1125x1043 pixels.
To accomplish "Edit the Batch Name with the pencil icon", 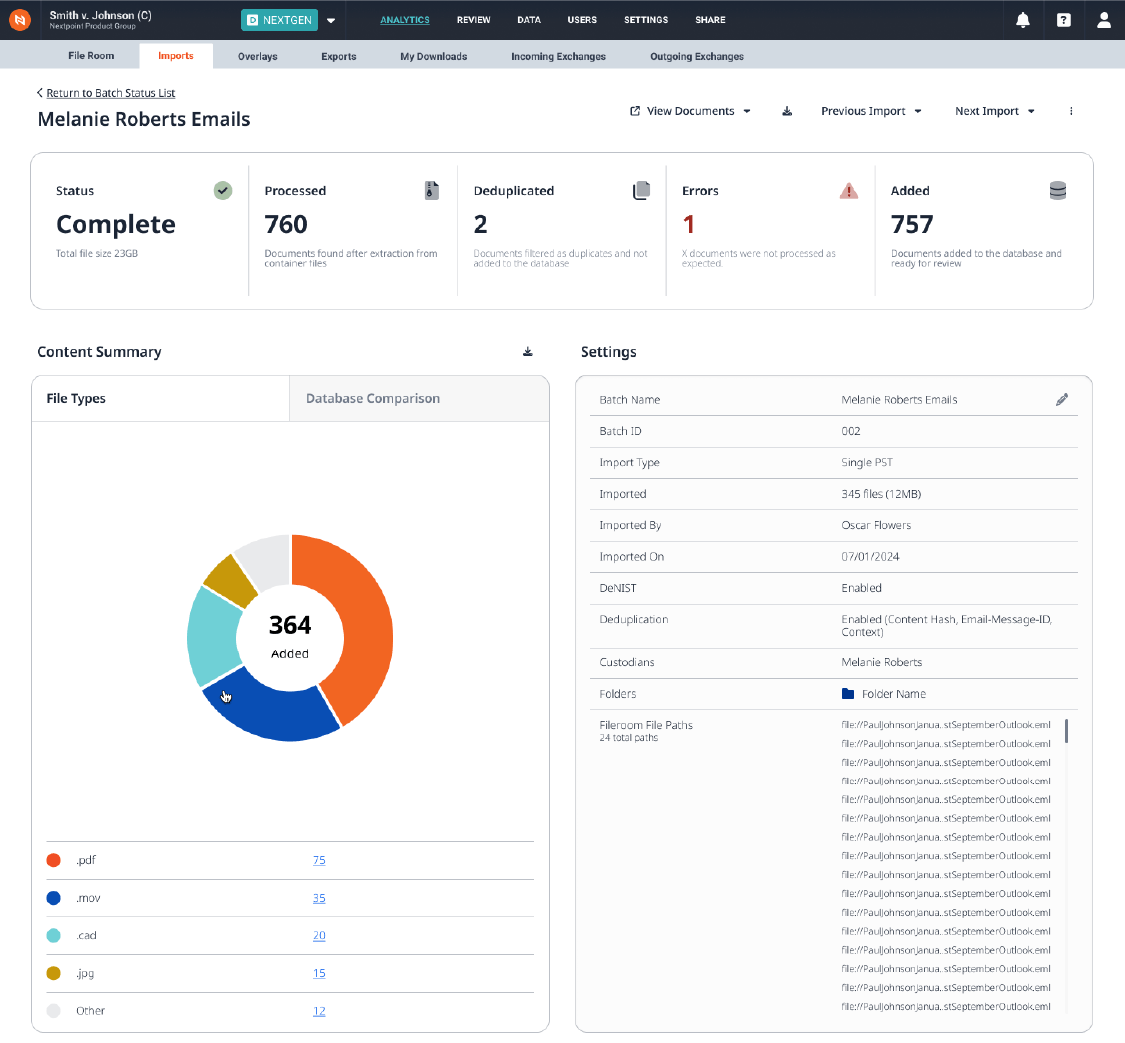I will point(1062,399).
